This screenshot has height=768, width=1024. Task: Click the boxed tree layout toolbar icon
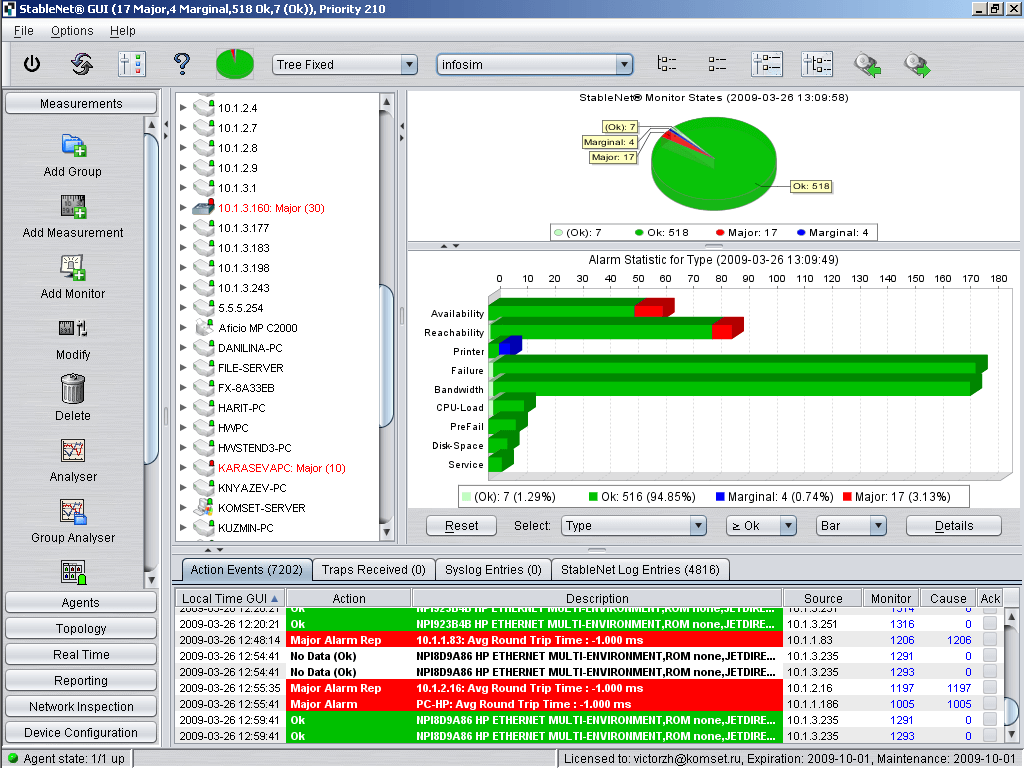click(767, 64)
